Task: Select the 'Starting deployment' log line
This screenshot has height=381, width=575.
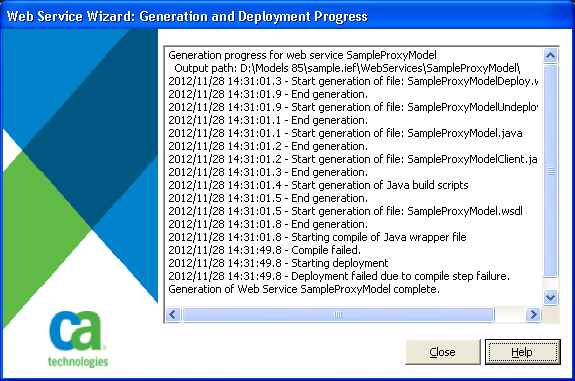Action: [278, 263]
